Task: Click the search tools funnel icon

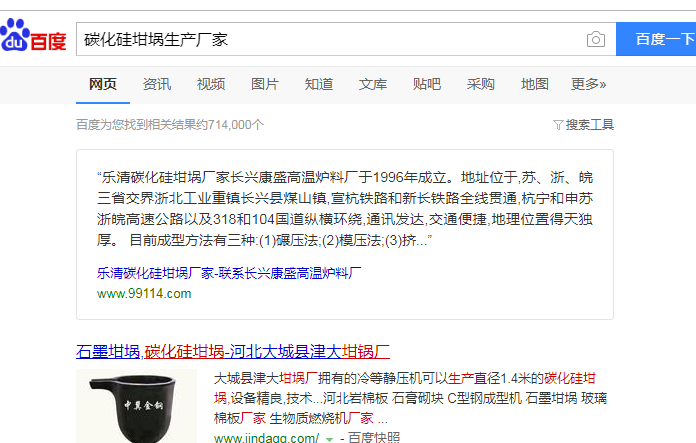Action: click(558, 125)
